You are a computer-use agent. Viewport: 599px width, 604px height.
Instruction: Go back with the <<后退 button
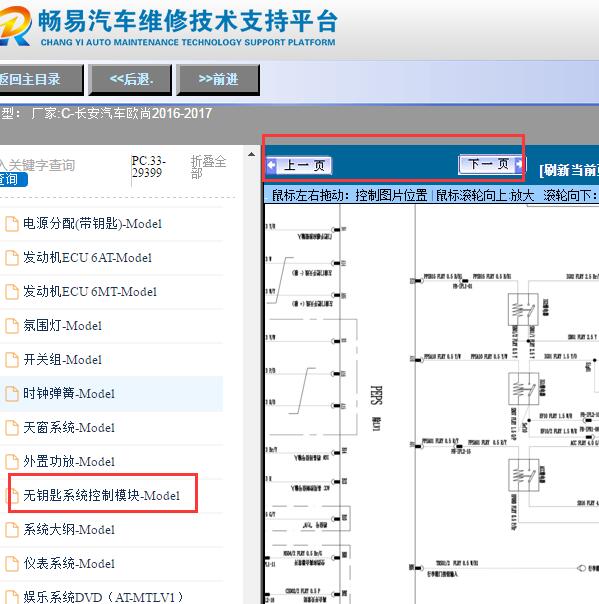[130, 80]
